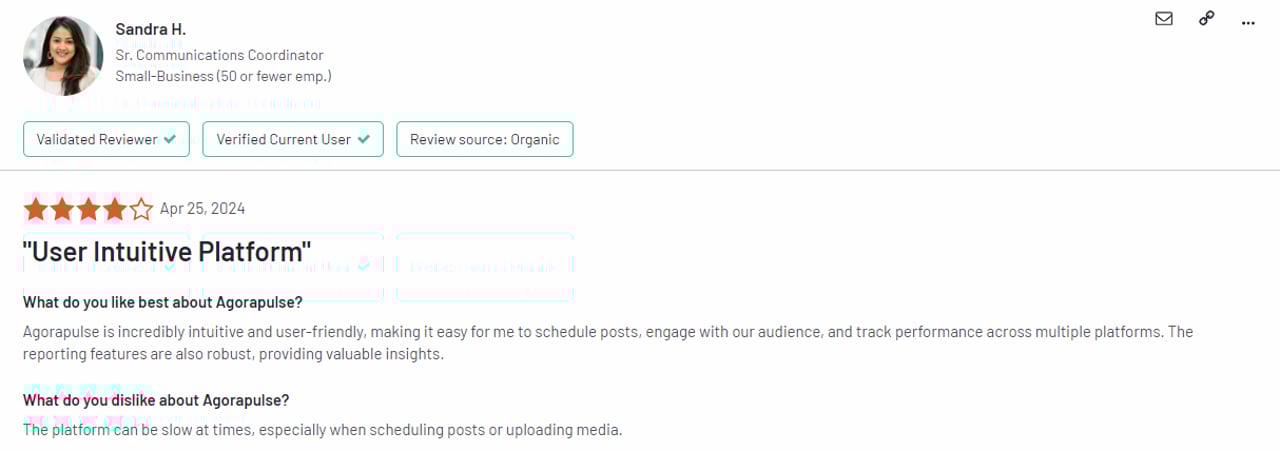Click "What do you like best about Agorapulse?" heading
The width and height of the screenshot is (1280, 451).
point(162,302)
